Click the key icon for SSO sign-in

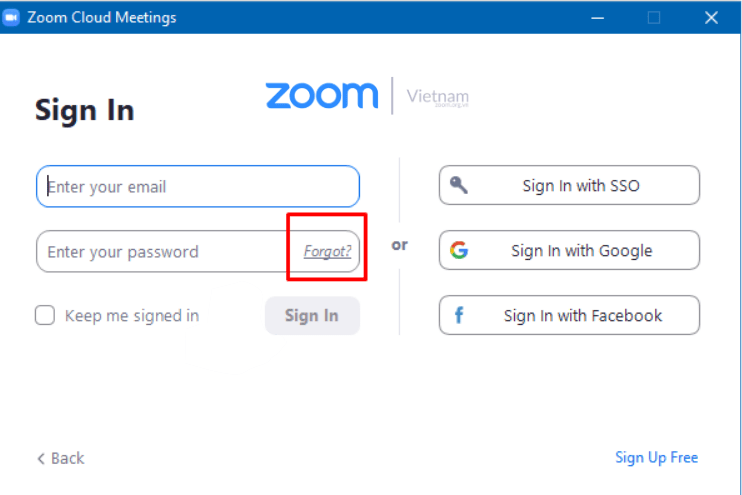[459, 185]
